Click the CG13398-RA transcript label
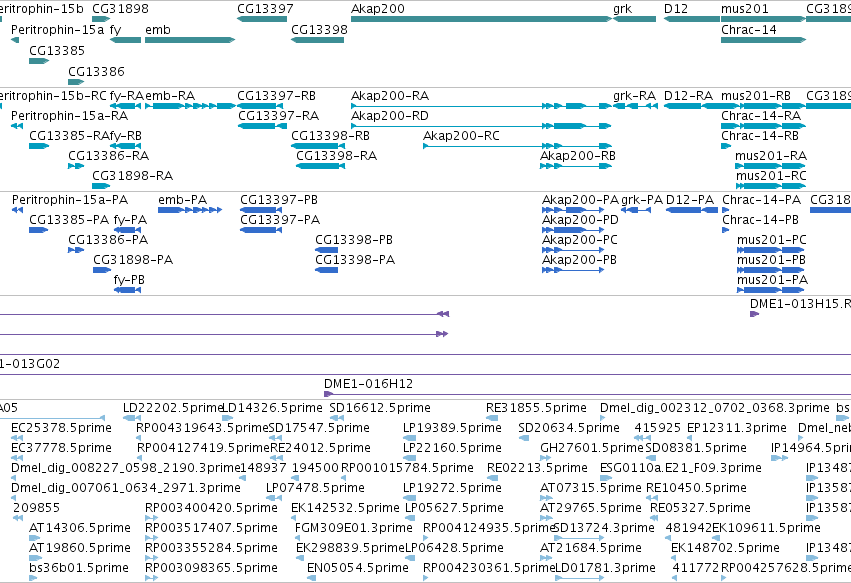This screenshot has width=851, height=583. click(336, 156)
